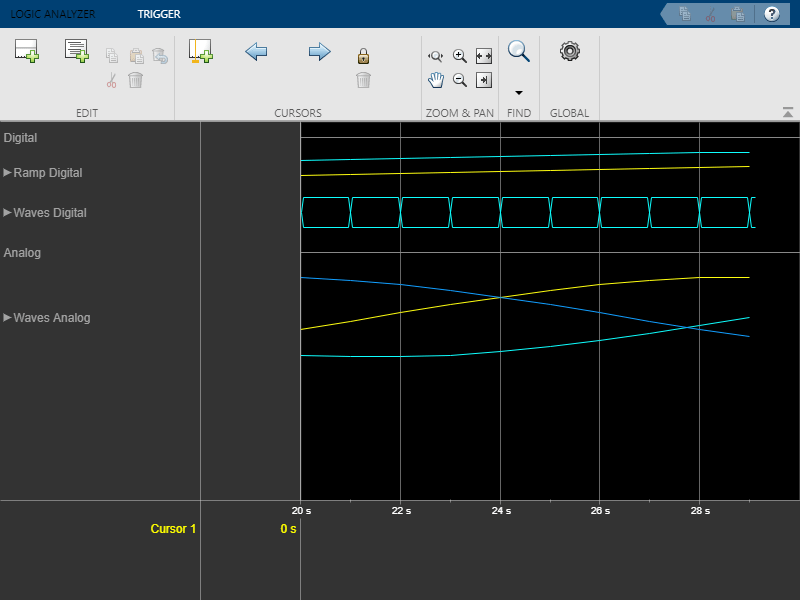Viewport: 800px width, 600px height.
Task: Jump to the next transition arrow
Action: pyautogui.click(x=319, y=52)
